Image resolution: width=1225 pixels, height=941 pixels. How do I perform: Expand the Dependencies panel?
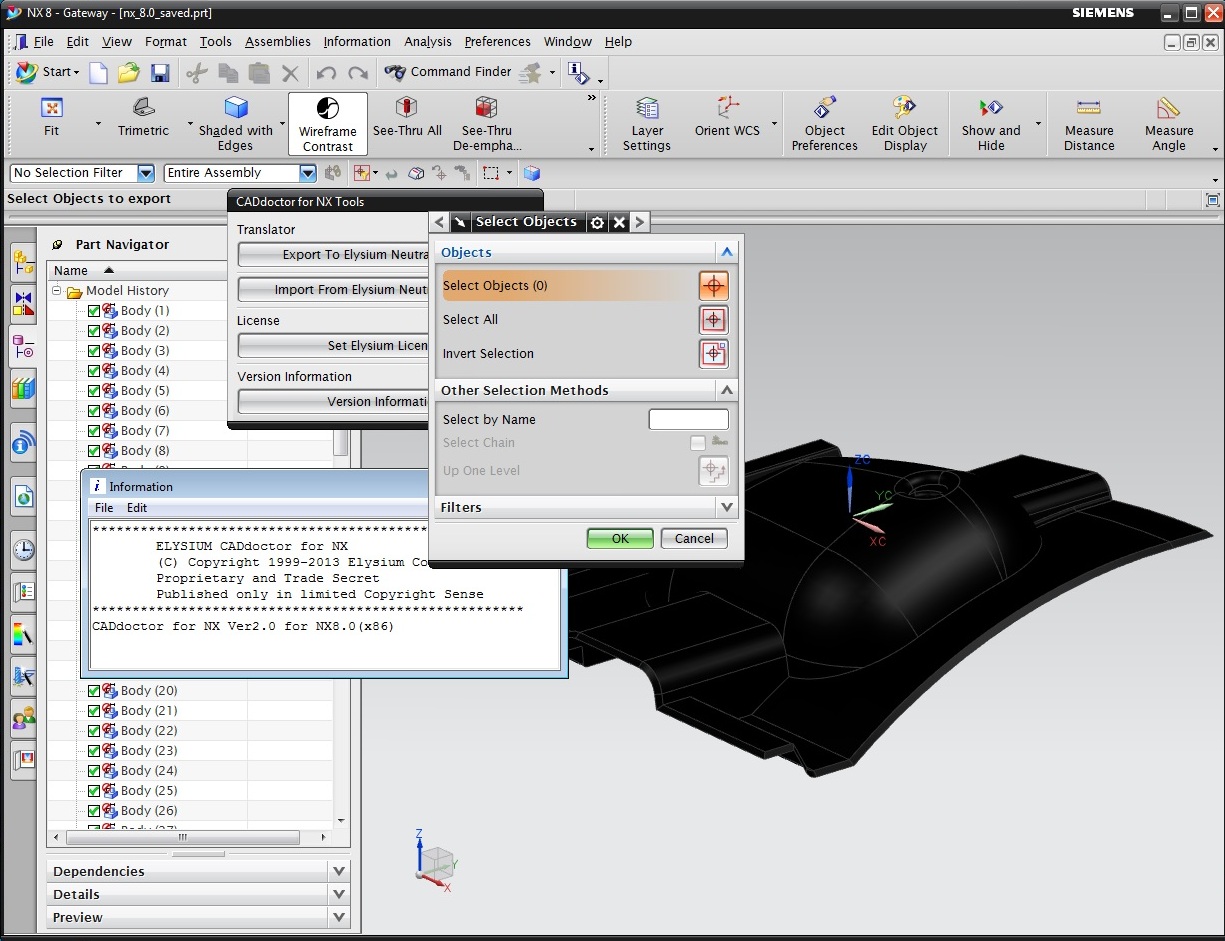(x=339, y=871)
